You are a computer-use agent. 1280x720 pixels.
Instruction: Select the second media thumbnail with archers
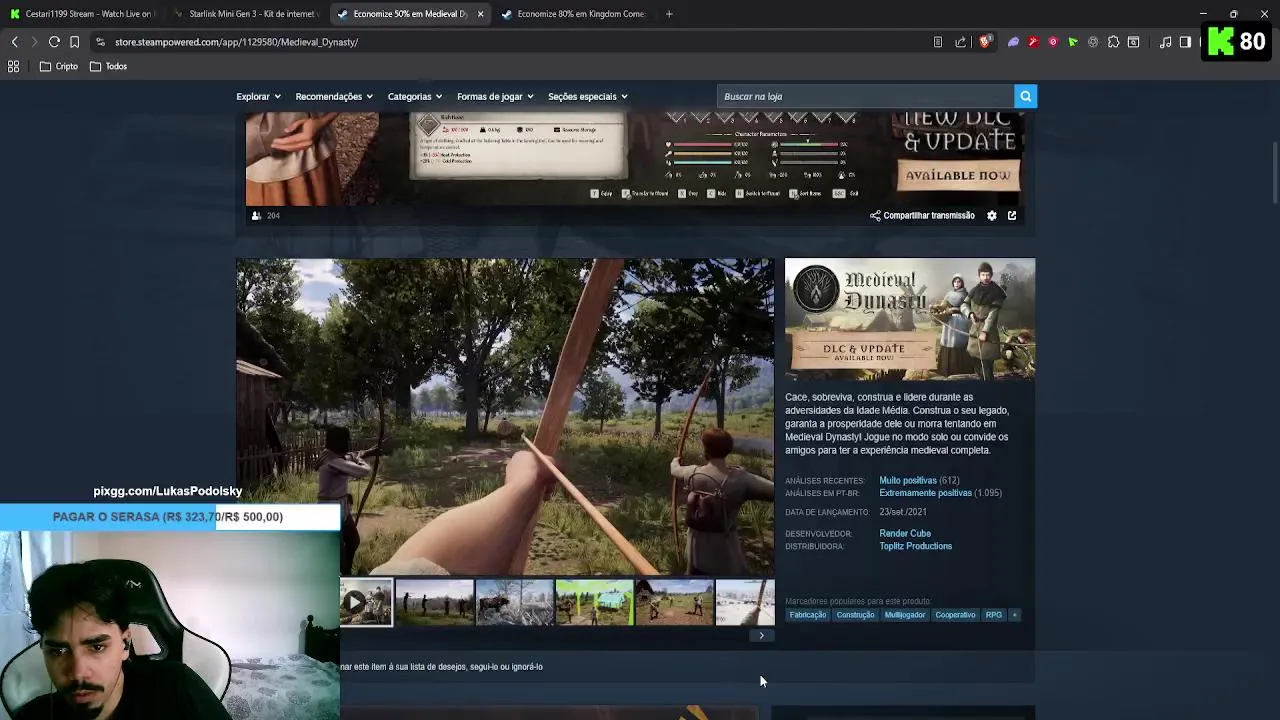(434, 602)
